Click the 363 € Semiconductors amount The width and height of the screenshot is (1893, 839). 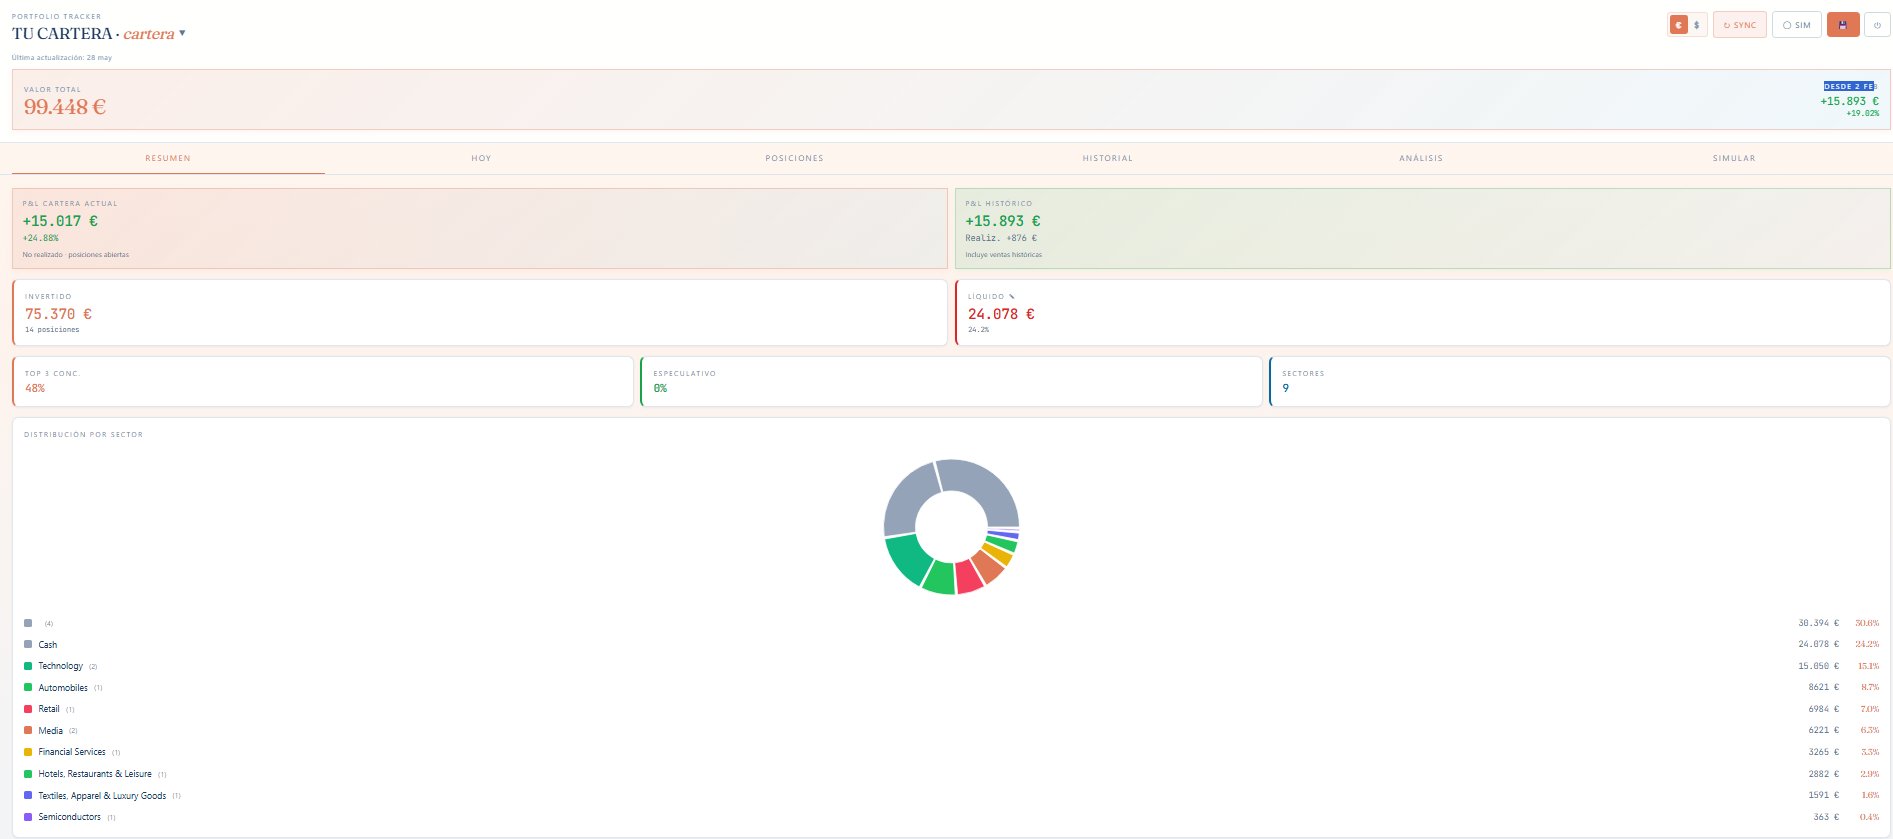[x=1826, y=817]
